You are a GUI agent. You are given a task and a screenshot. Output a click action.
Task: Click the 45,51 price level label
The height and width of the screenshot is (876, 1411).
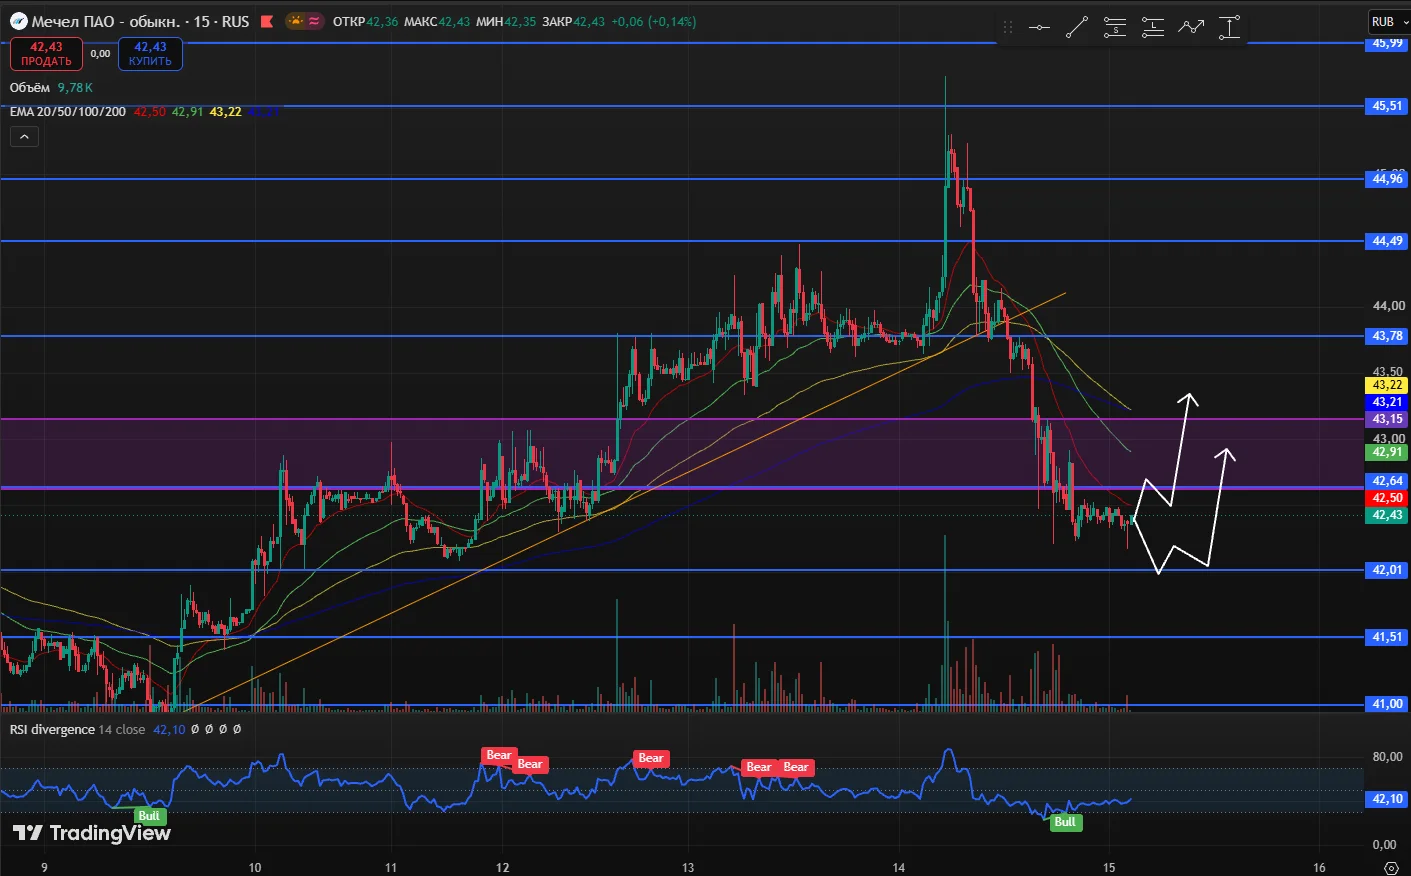click(1387, 106)
